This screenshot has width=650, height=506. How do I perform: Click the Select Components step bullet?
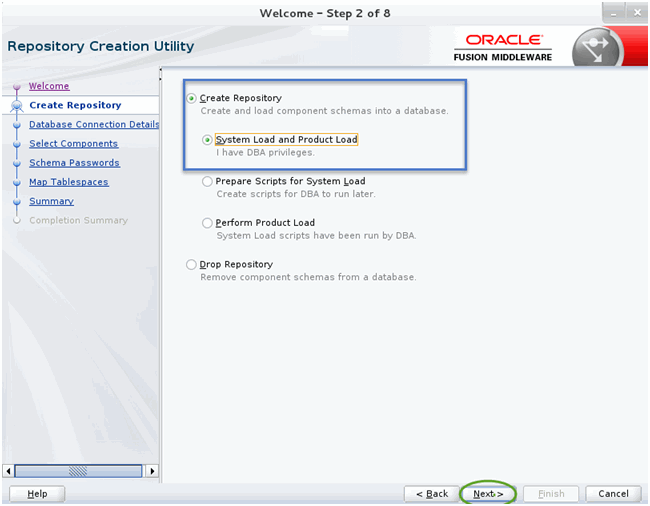17,144
